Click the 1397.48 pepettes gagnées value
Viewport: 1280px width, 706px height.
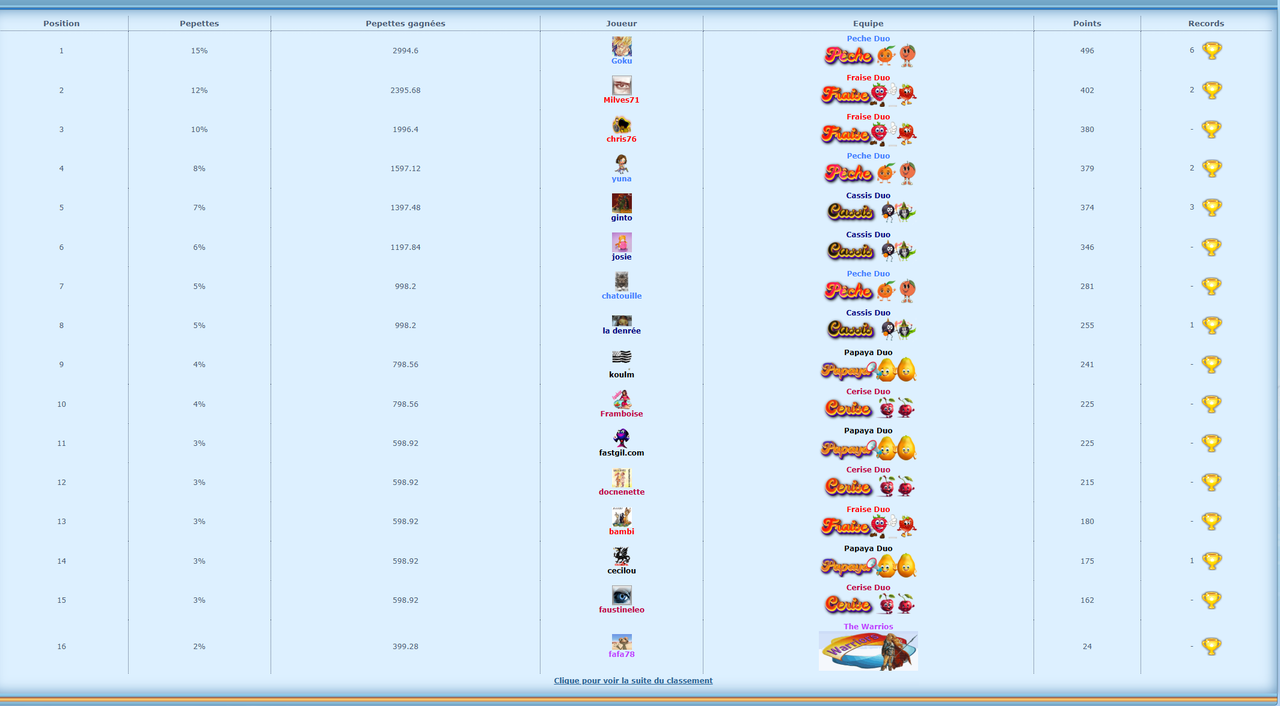point(405,208)
